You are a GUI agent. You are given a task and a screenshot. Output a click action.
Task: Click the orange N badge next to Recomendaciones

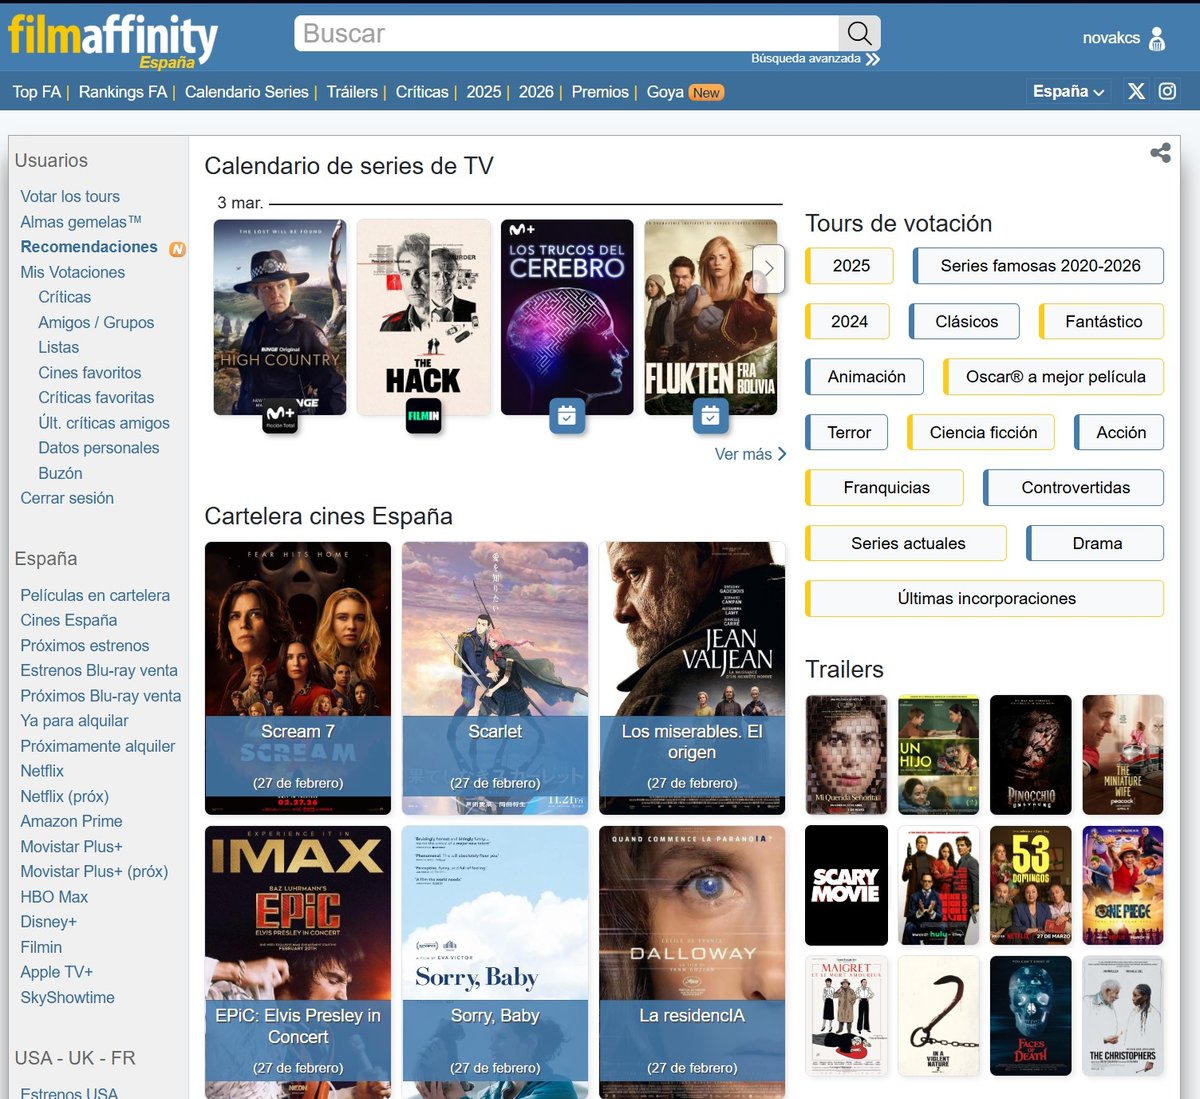(x=177, y=247)
